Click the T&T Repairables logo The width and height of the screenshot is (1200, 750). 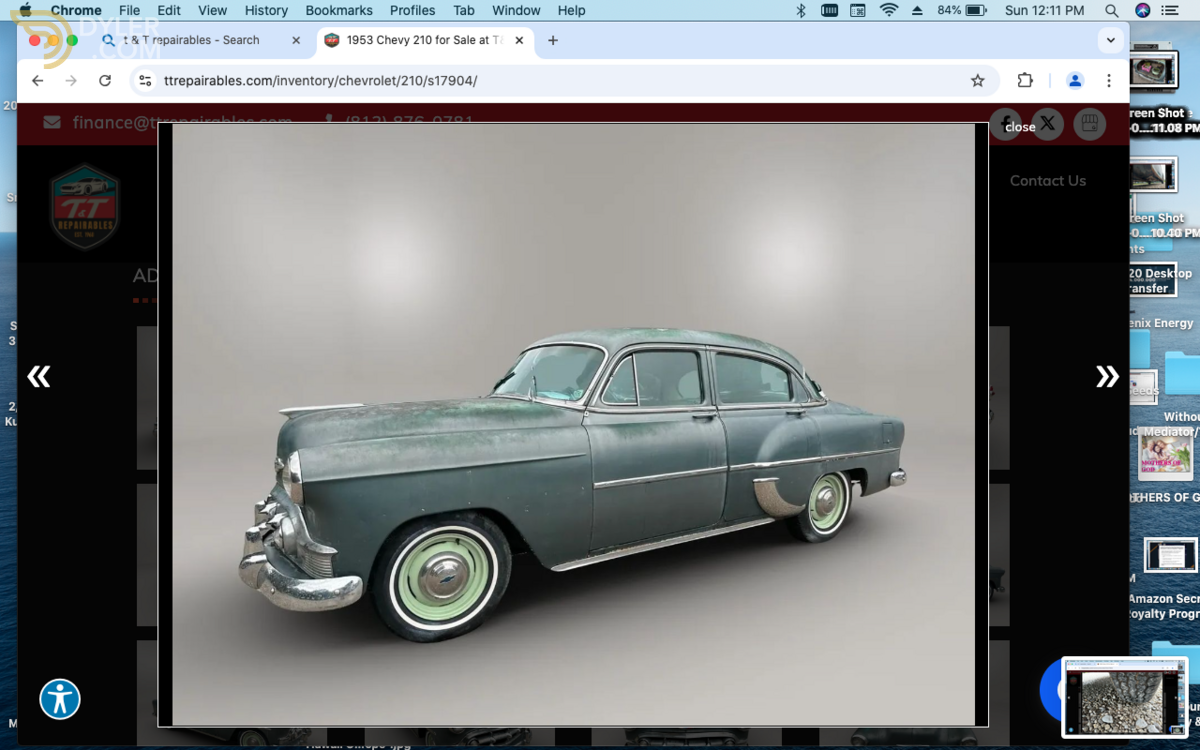pyautogui.click(x=86, y=207)
